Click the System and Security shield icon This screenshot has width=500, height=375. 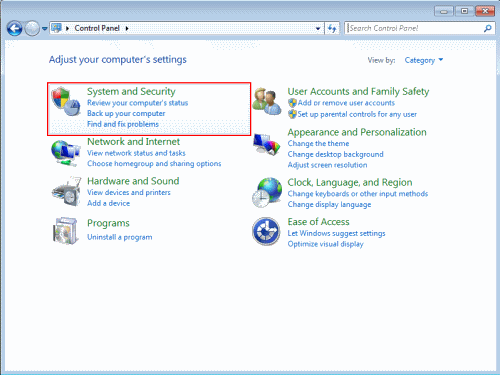pyautogui.click(x=66, y=101)
